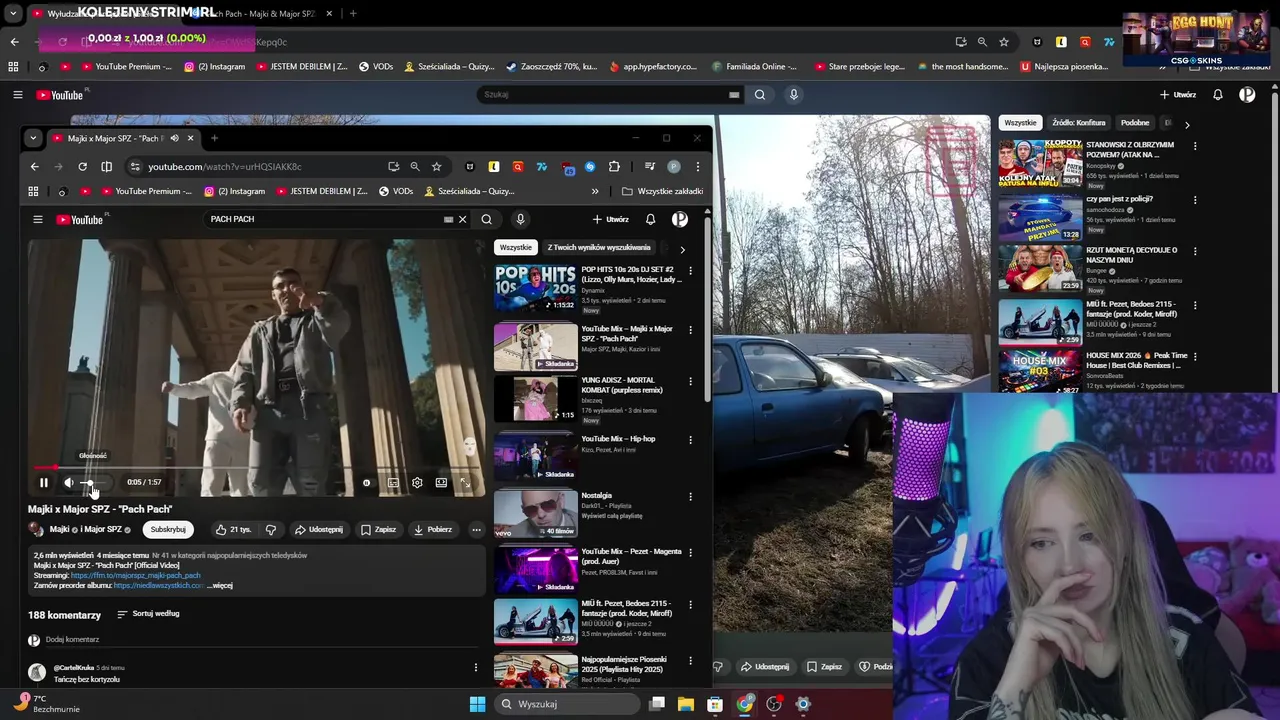The width and height of the screenshot is (1280, 720).
Task: Open the (2) Instagram bookmark in front window
Action: pos(235,191)
